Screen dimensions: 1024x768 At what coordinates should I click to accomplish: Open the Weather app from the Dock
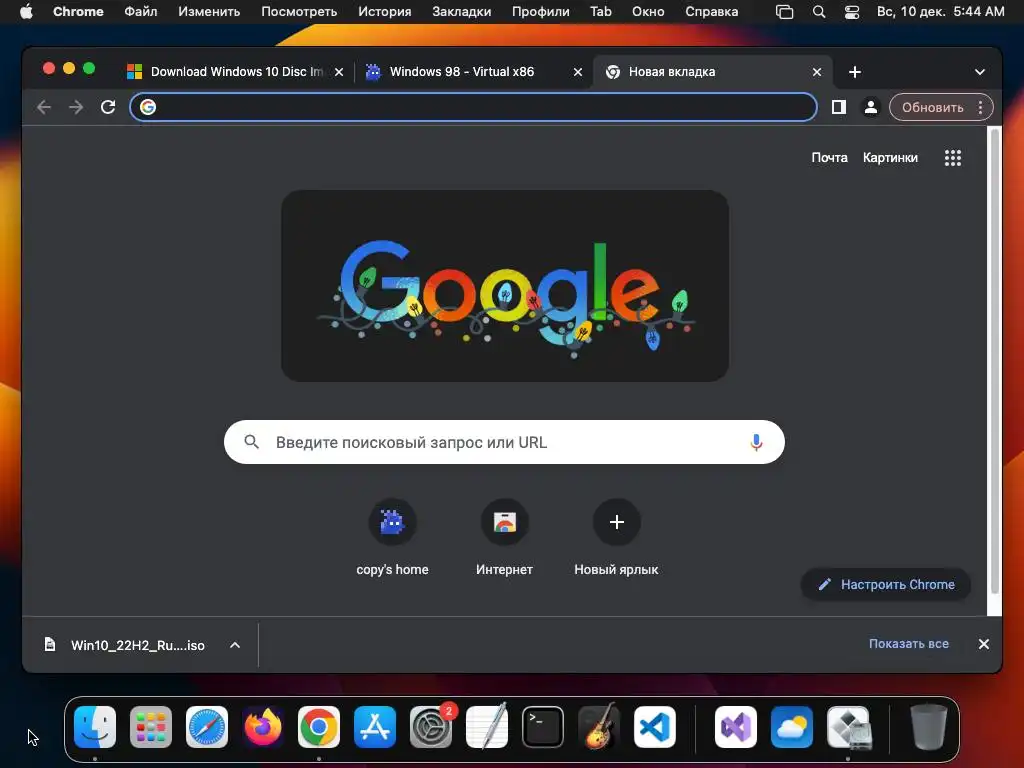(x=792, y=727)
